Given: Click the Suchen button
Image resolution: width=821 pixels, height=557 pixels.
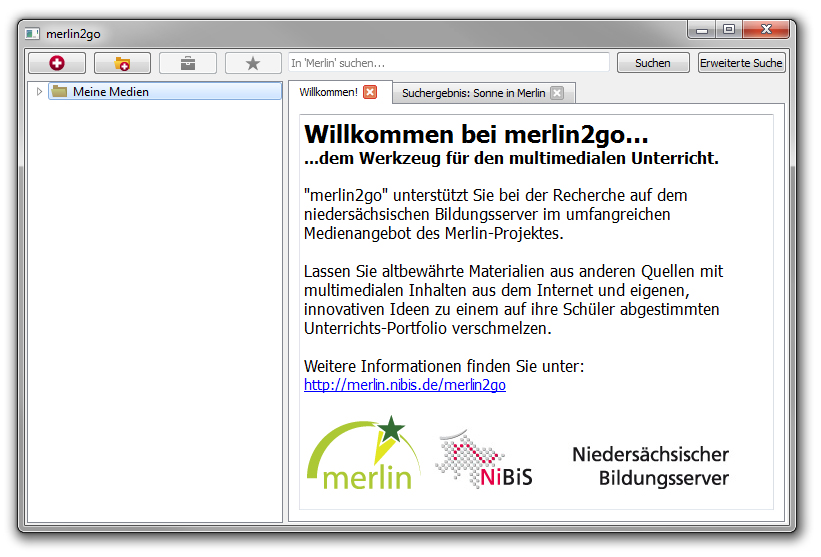Looking at the screenshot, I should tap(653, 63).
